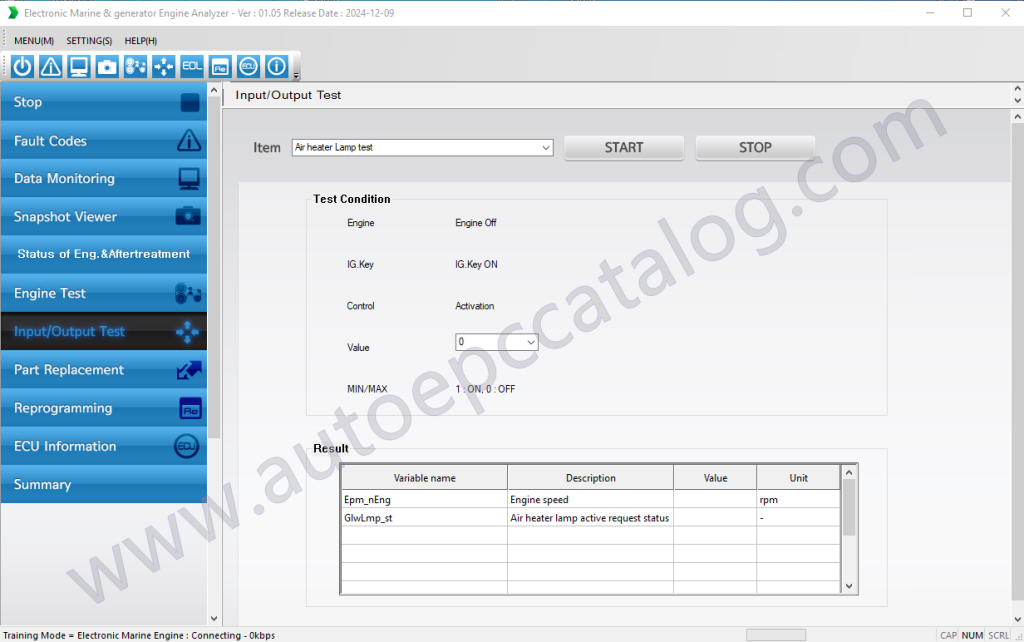1024x642 pixels.
Task: Click the Training Mode status text
Action: (x=139, y=635)
